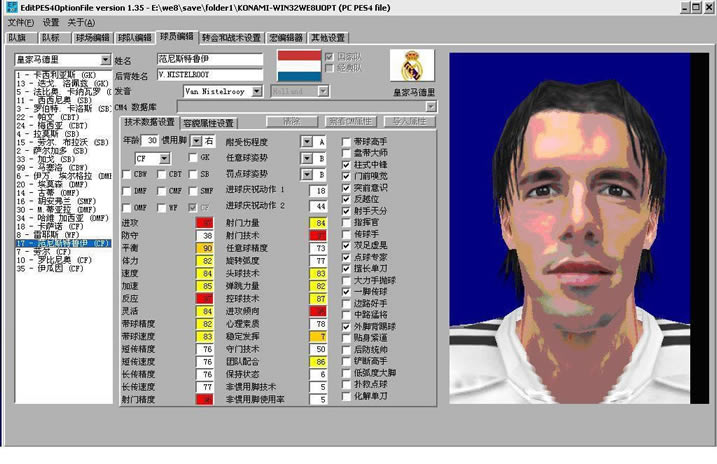Toggle the GK position checkbox

tap(191, 158)
